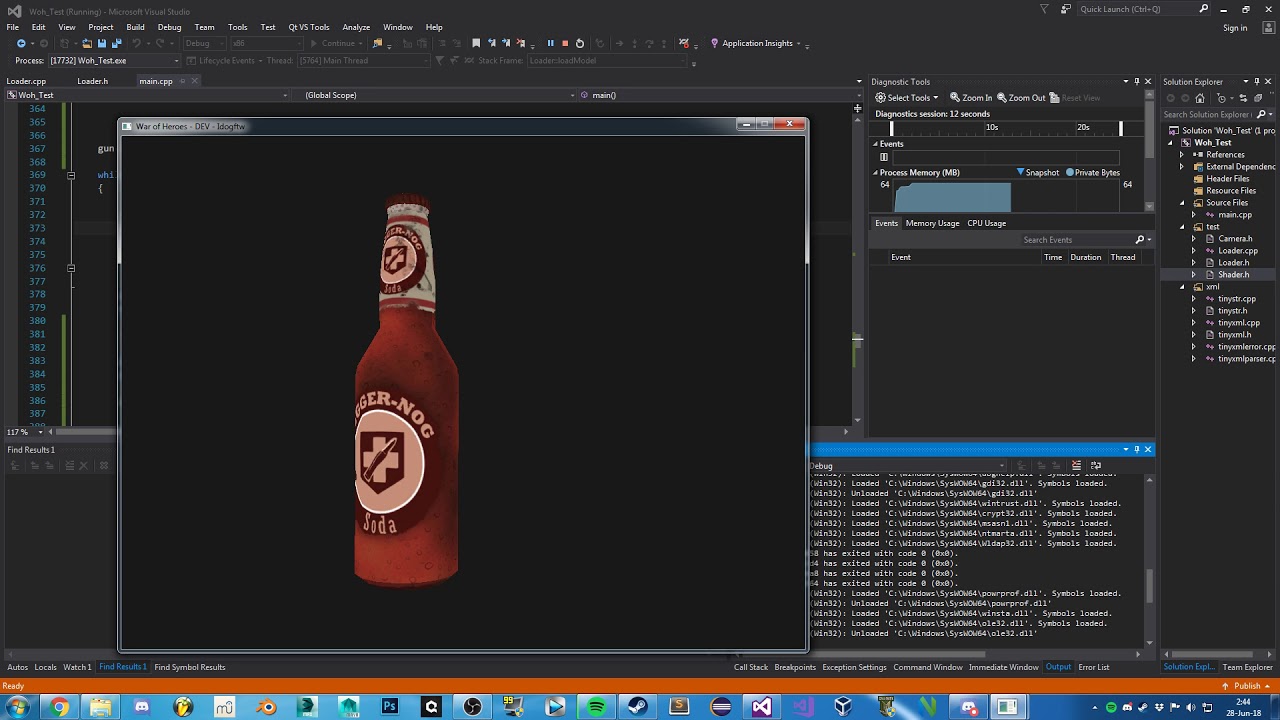Collapse code block at line 369

click(x=71, y=175)
